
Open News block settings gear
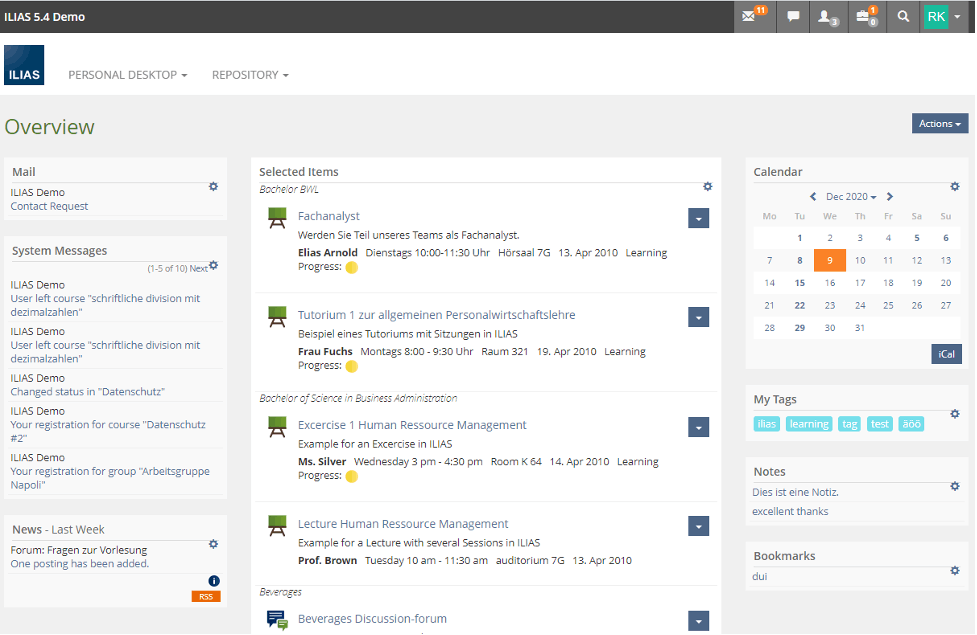click(x=213, y=544)
